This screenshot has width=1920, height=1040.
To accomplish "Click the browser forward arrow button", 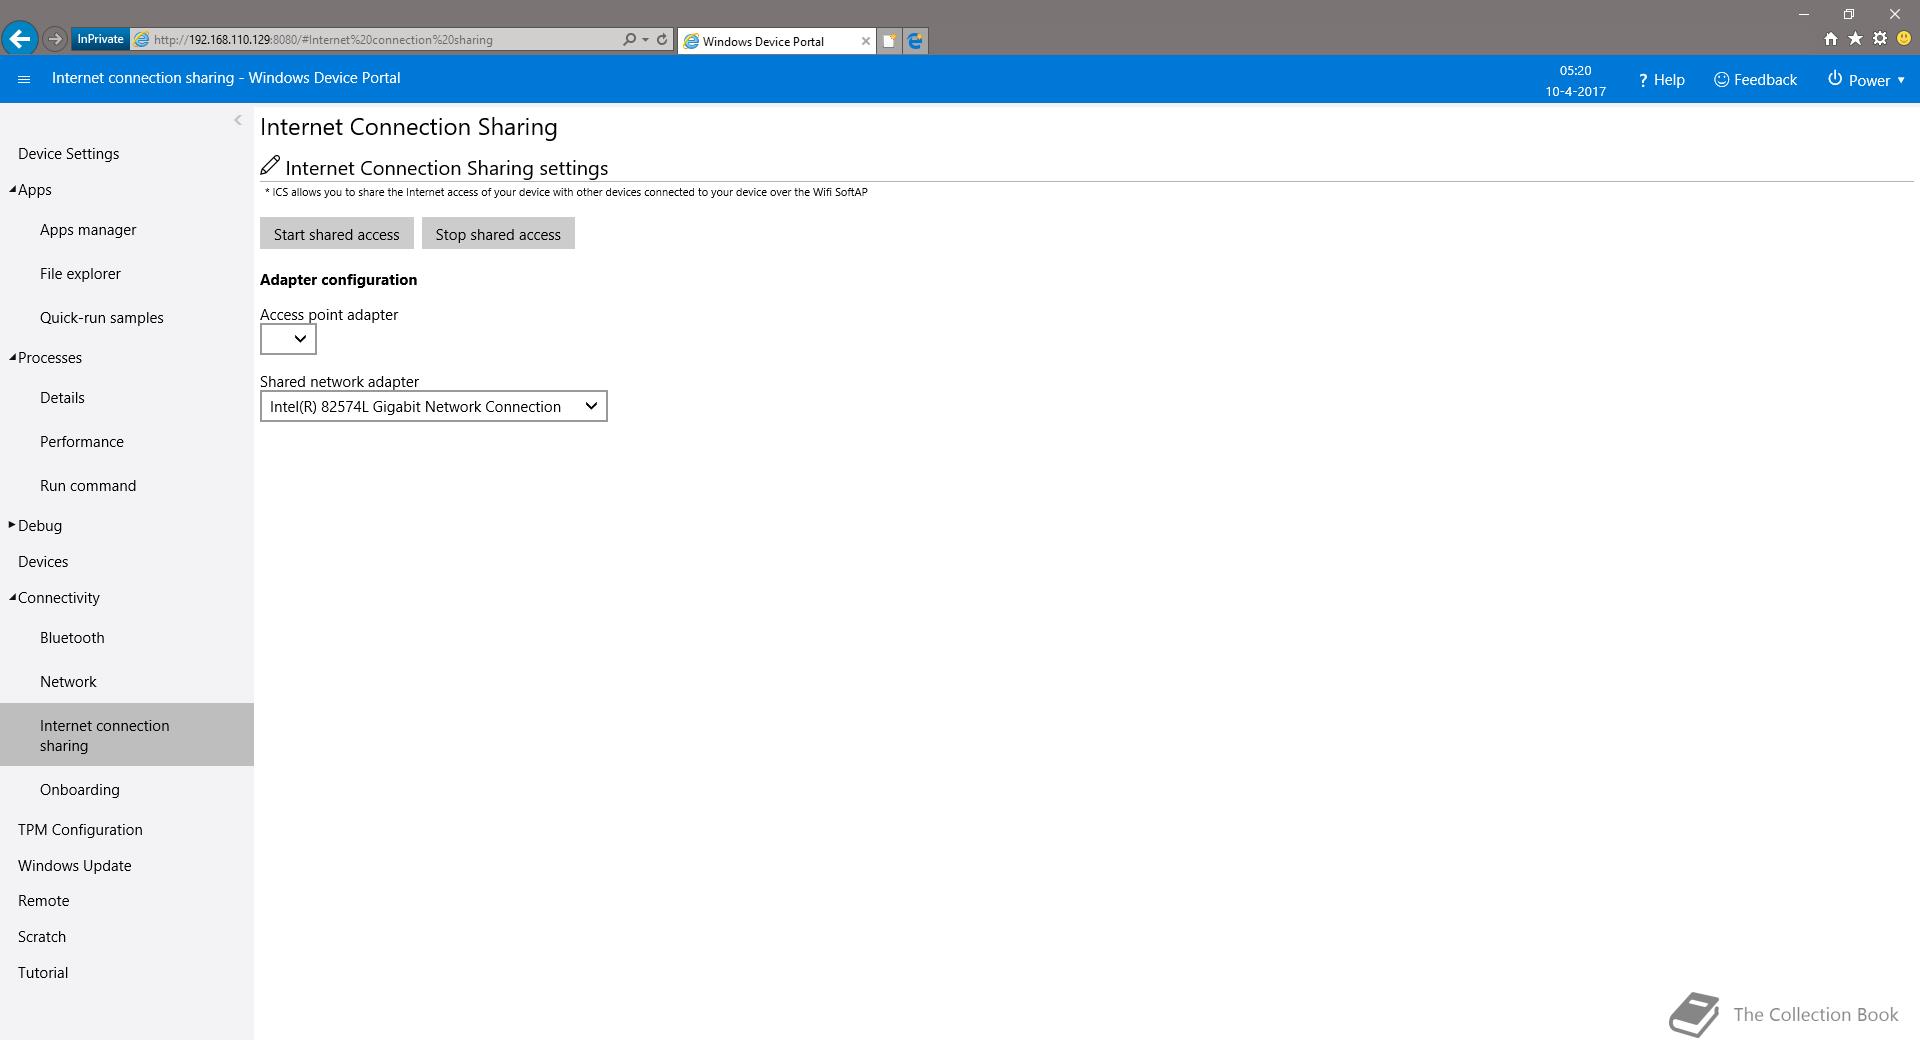I will click(55, 39).
